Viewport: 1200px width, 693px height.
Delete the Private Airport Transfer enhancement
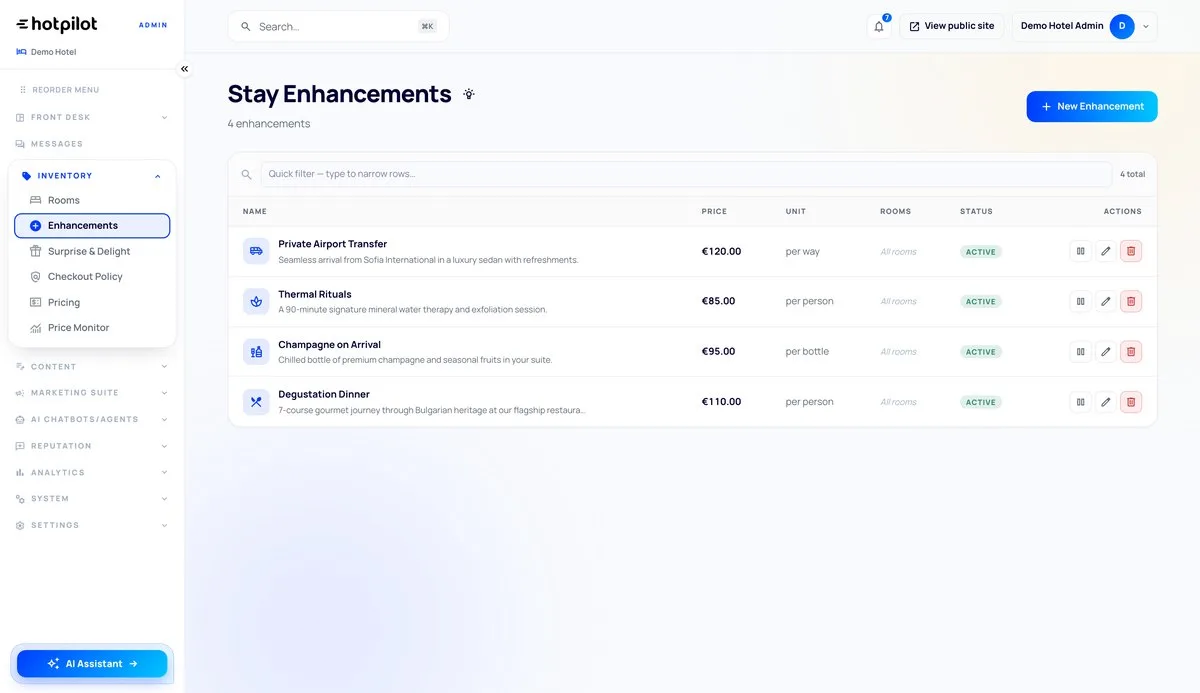[x=1131, y=251]
